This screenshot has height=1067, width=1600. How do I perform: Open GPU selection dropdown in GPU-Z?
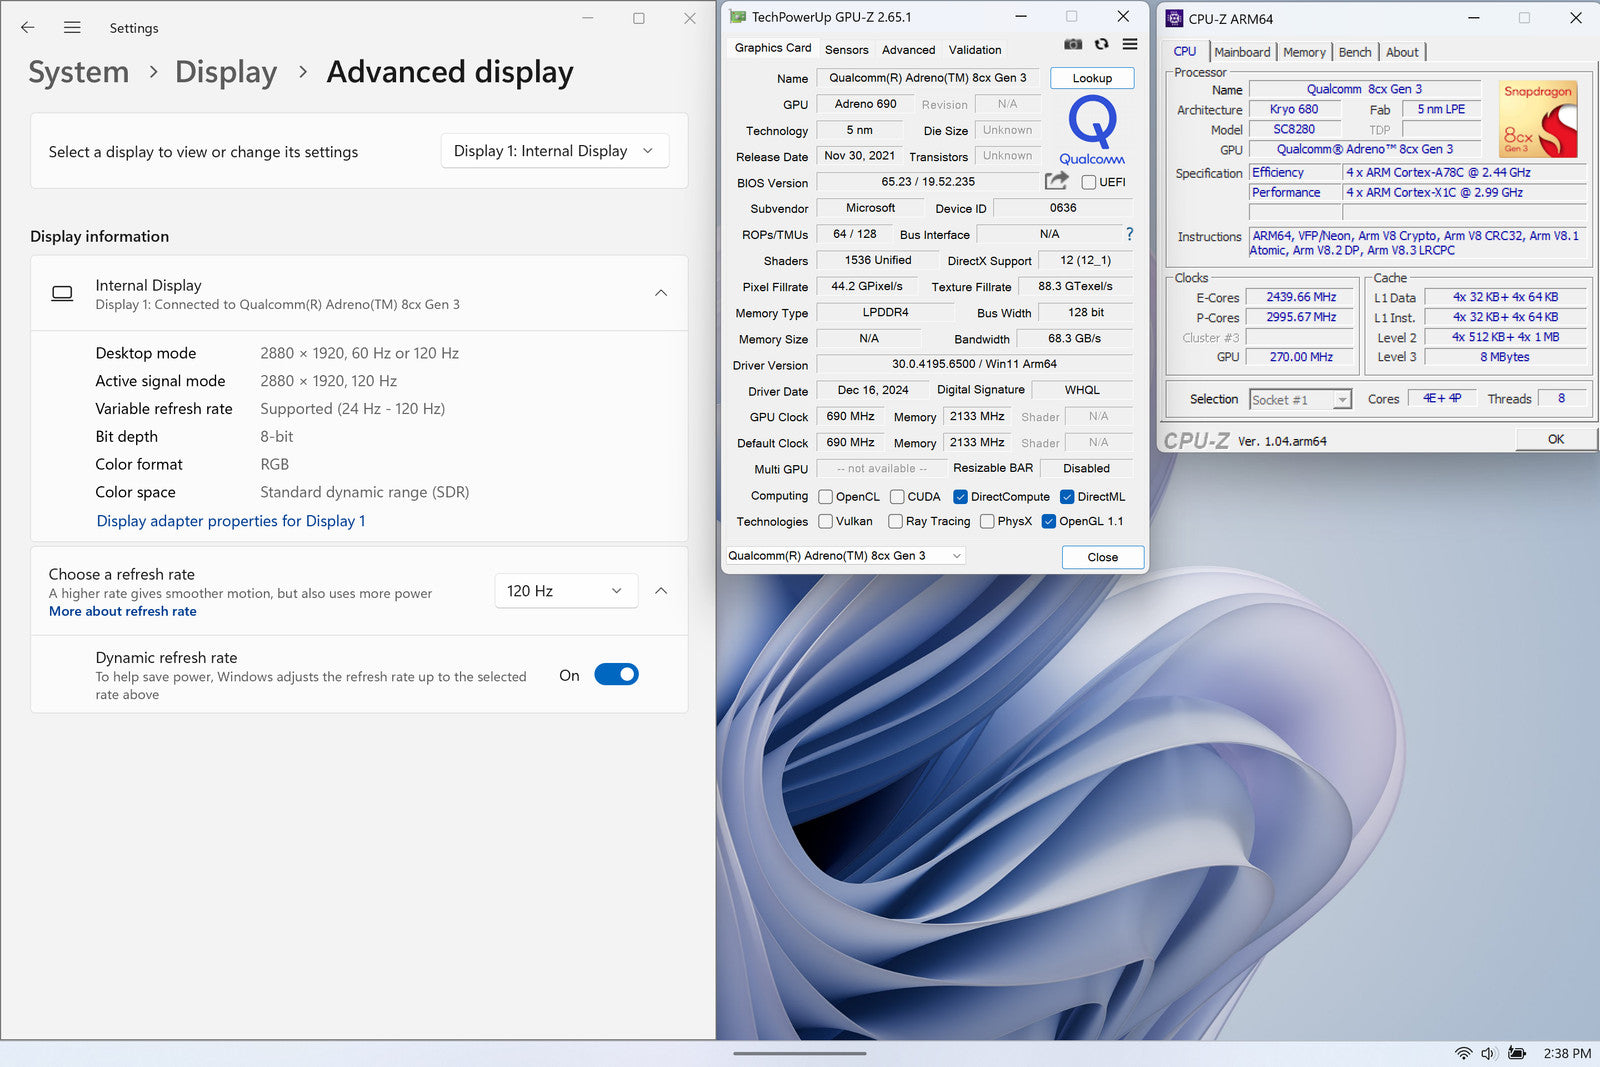(845, 556)
